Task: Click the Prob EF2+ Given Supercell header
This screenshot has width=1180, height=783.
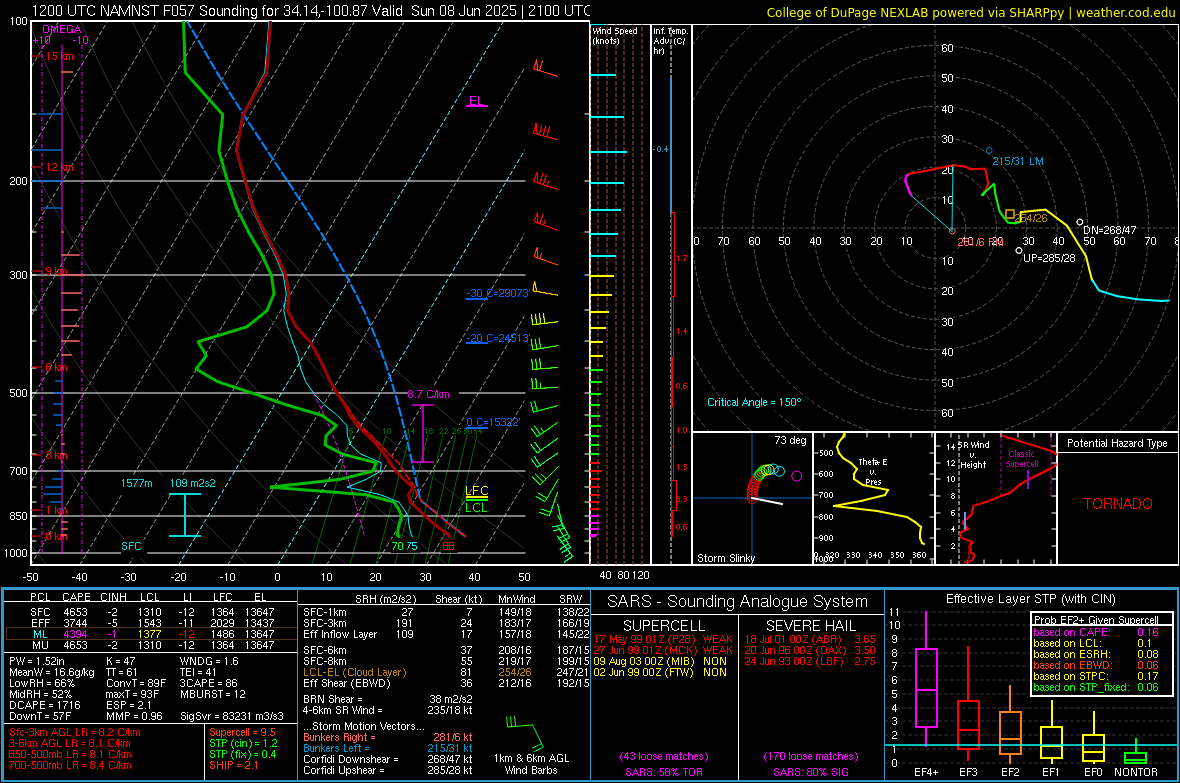Action: pos(1096,620)
